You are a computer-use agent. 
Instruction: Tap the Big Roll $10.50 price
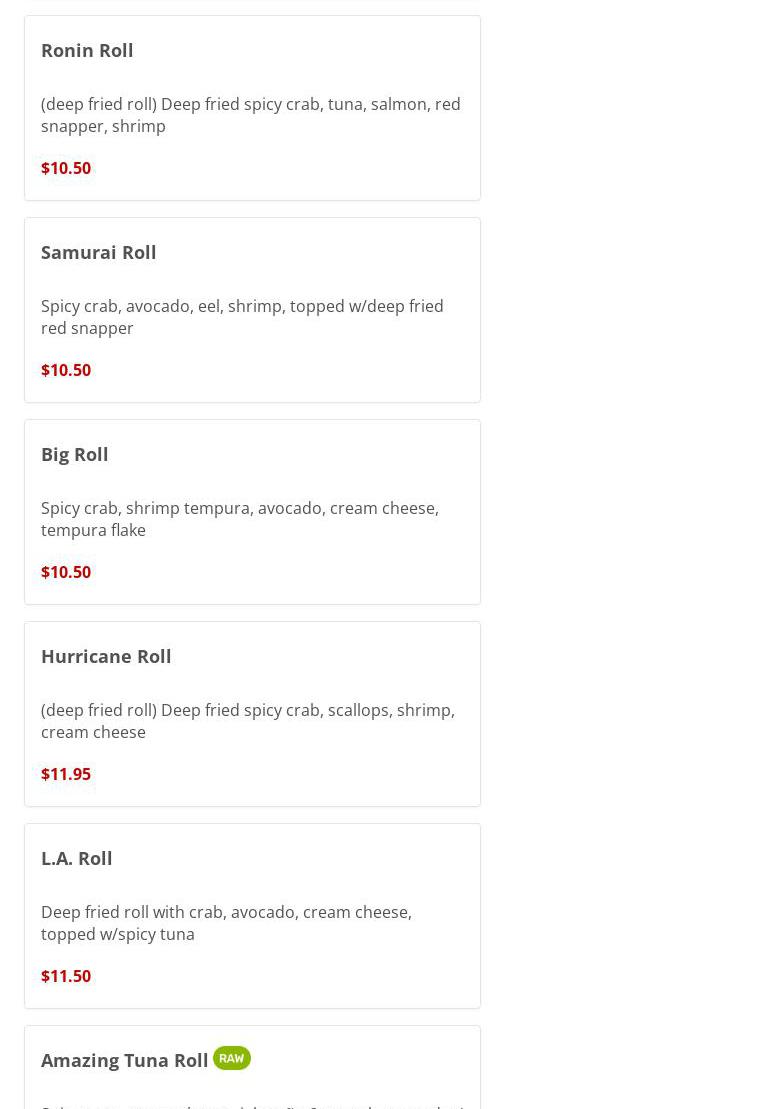coord(66,572)
